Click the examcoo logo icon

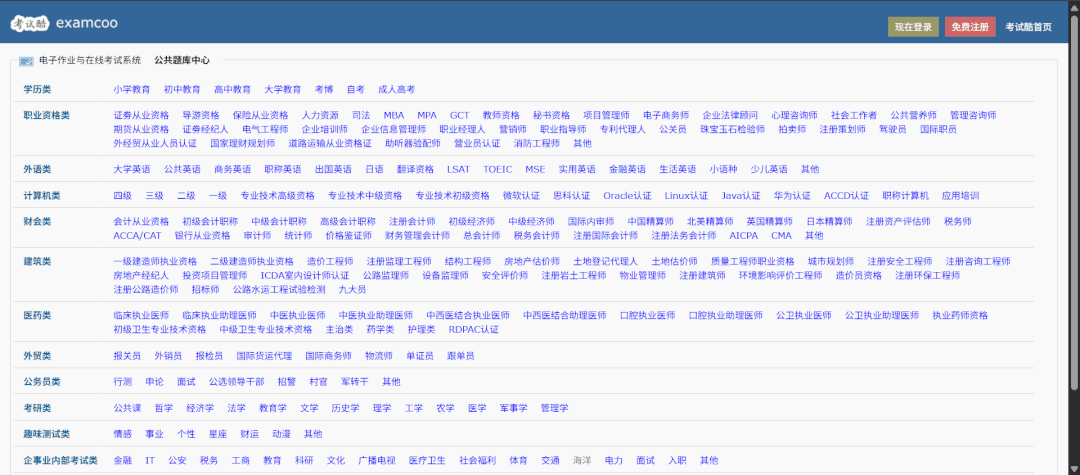click(x=29, y=23)
